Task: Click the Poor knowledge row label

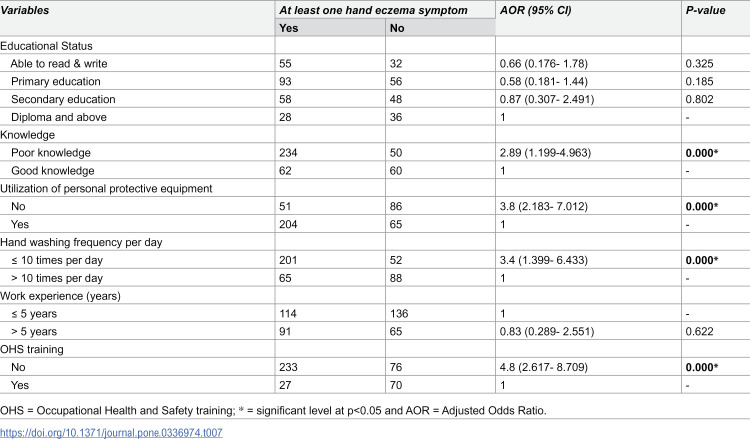Action: click(x=51, y=153)
